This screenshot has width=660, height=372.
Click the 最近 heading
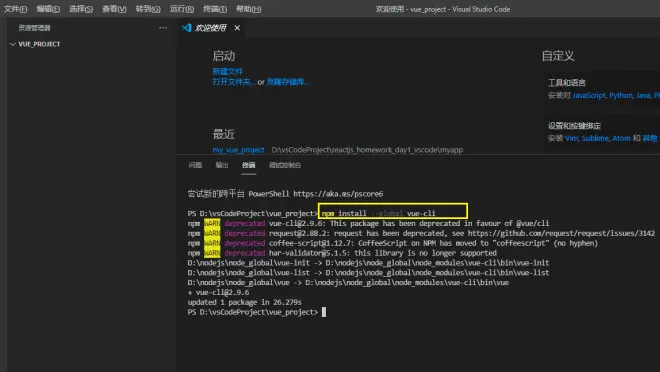(x=224, y=135)
